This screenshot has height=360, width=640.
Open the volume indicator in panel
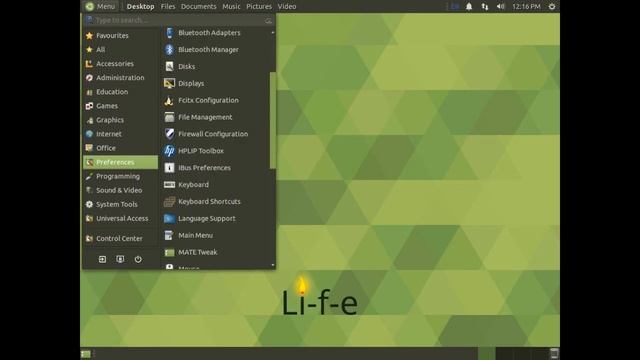point(500,7)
